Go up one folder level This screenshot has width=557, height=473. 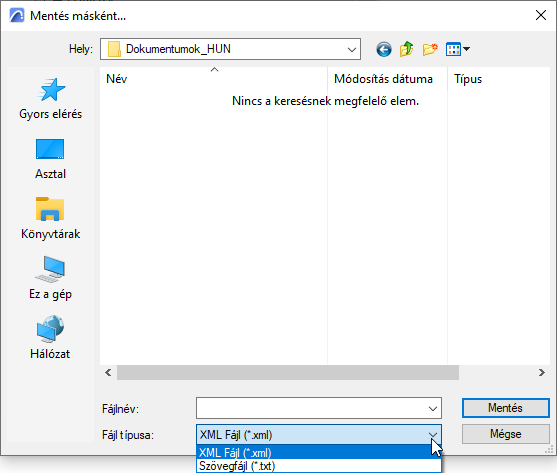(x=407, y=49)
